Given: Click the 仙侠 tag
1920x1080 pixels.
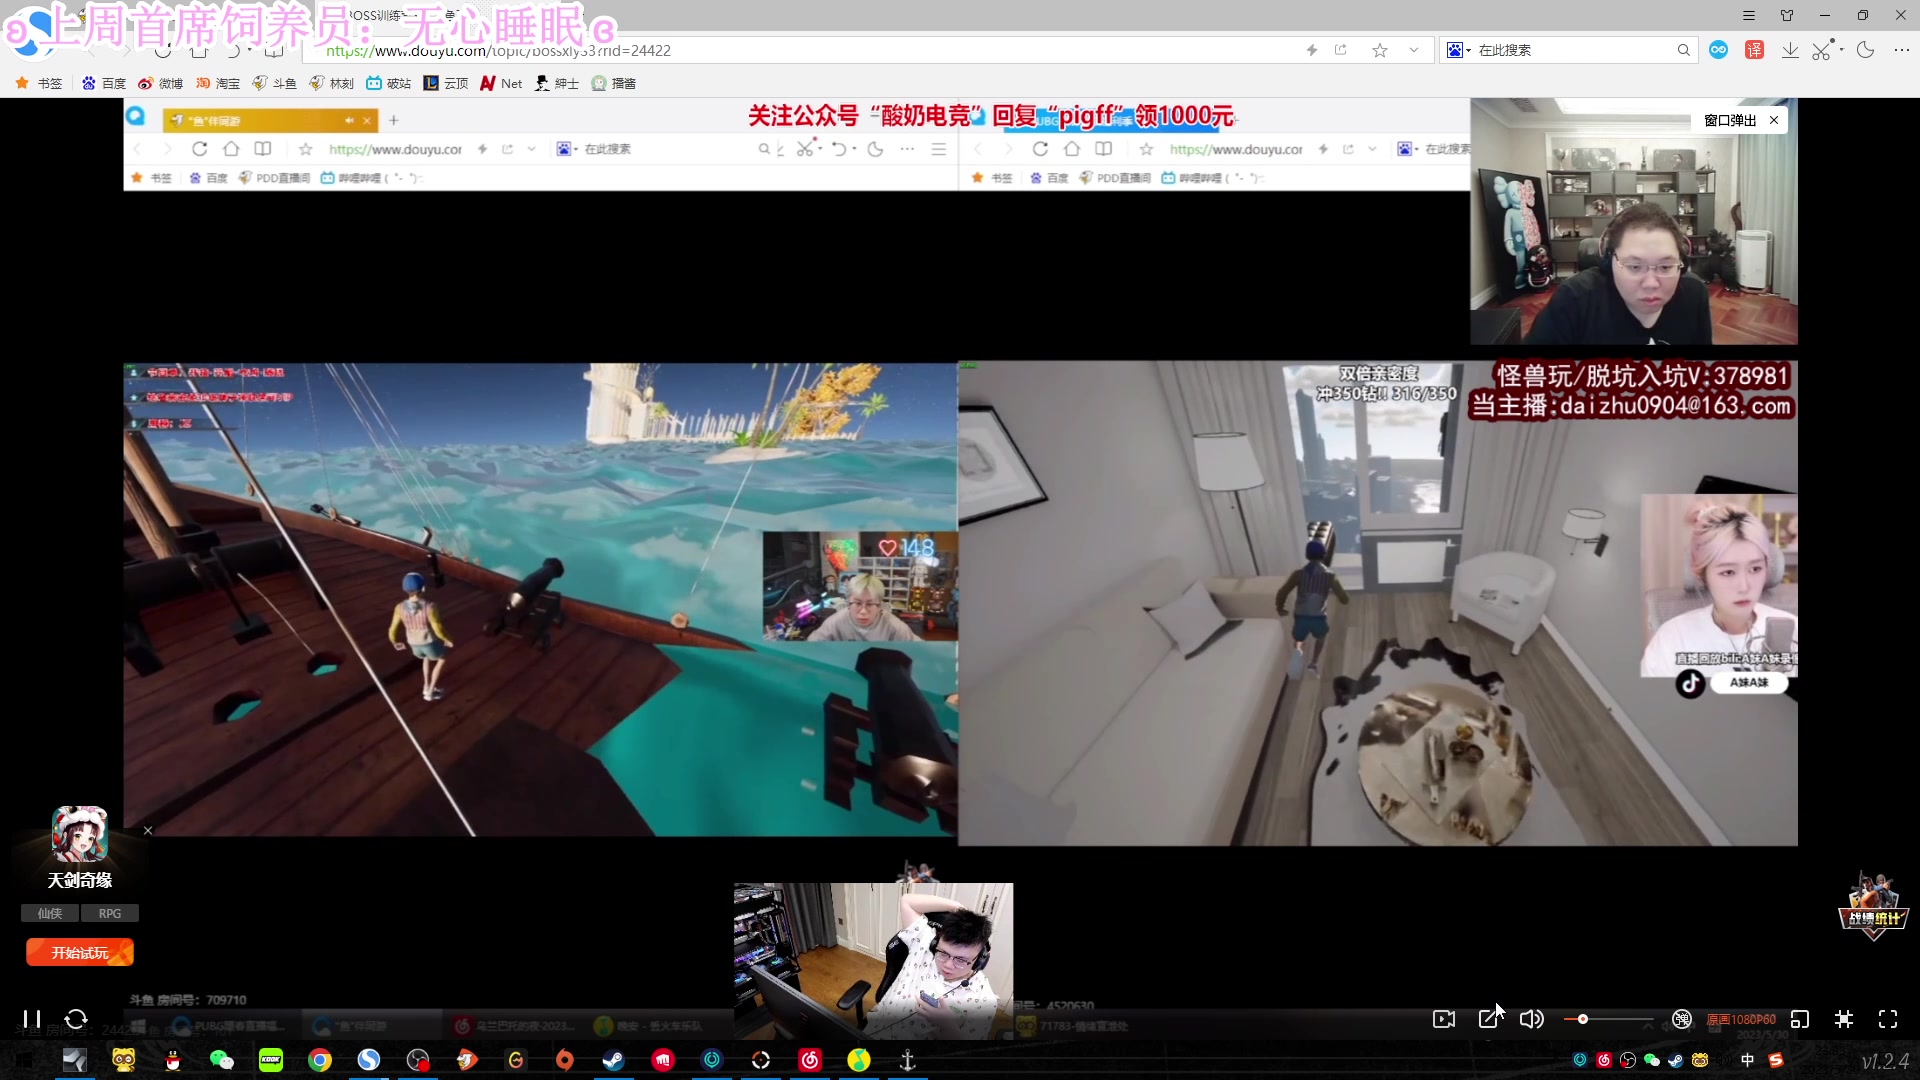Looking at the screenshot, I should tap(50, 913).
